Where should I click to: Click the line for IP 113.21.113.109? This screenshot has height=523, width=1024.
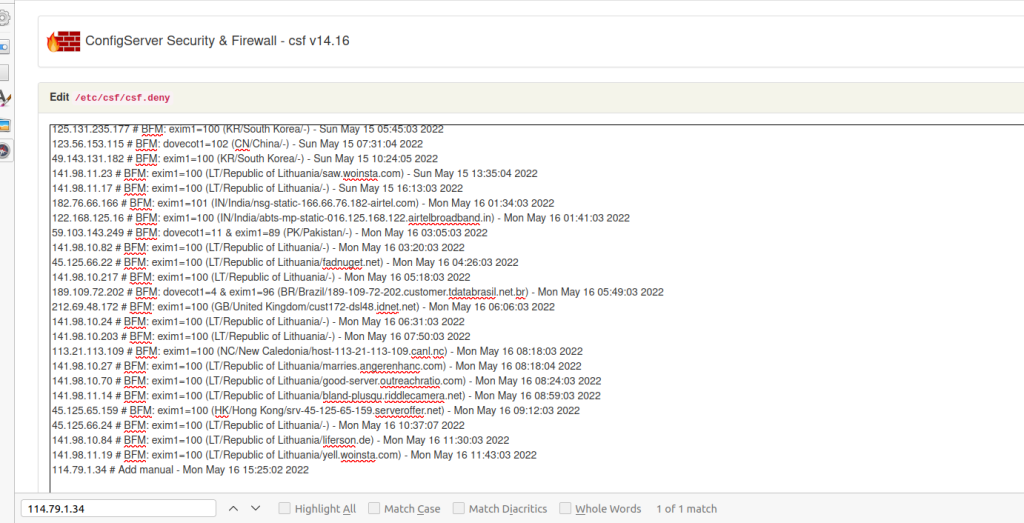tap(317, 351)
